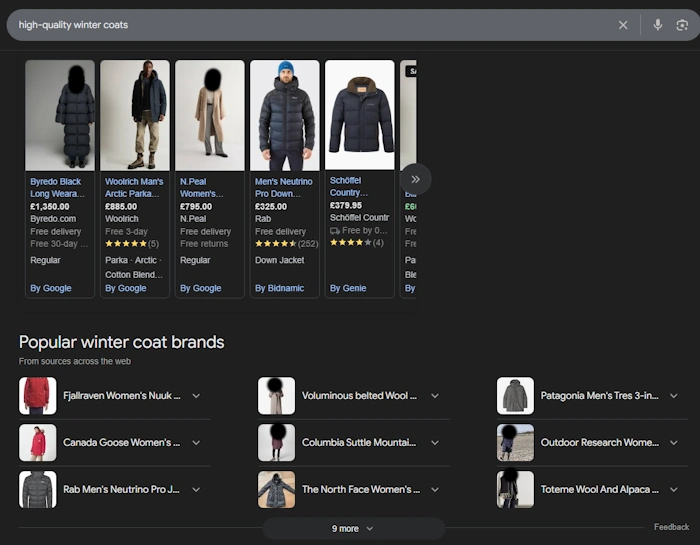Open Men's Neutrino Pro Down link
The image size is (700, 545).
(x=283, y=187)
